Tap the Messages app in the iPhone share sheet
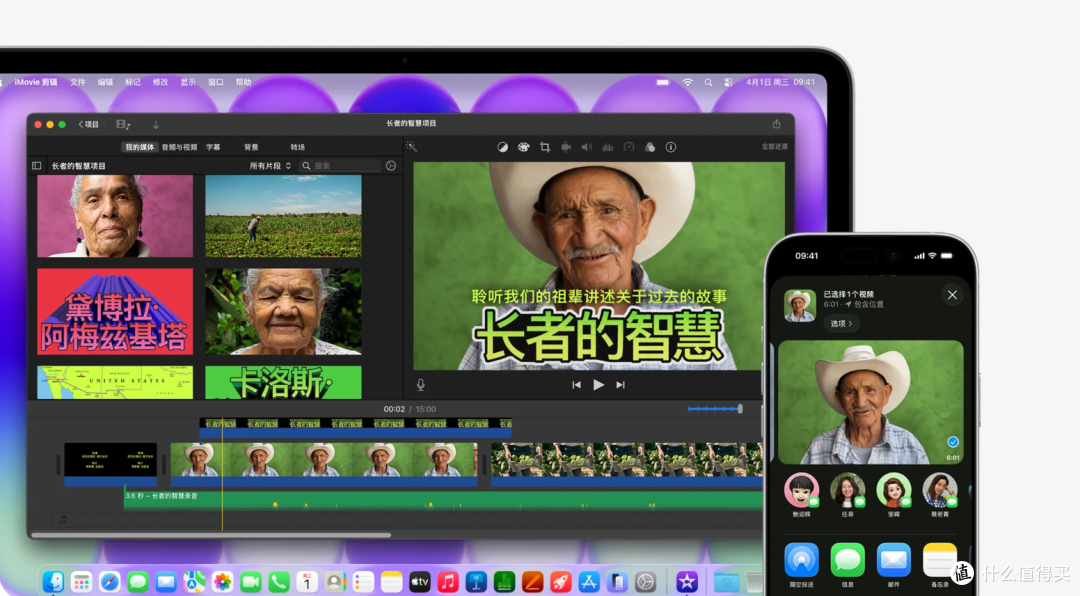The height and width of the screenshot is (596, 1080). (x=847, y=560)
